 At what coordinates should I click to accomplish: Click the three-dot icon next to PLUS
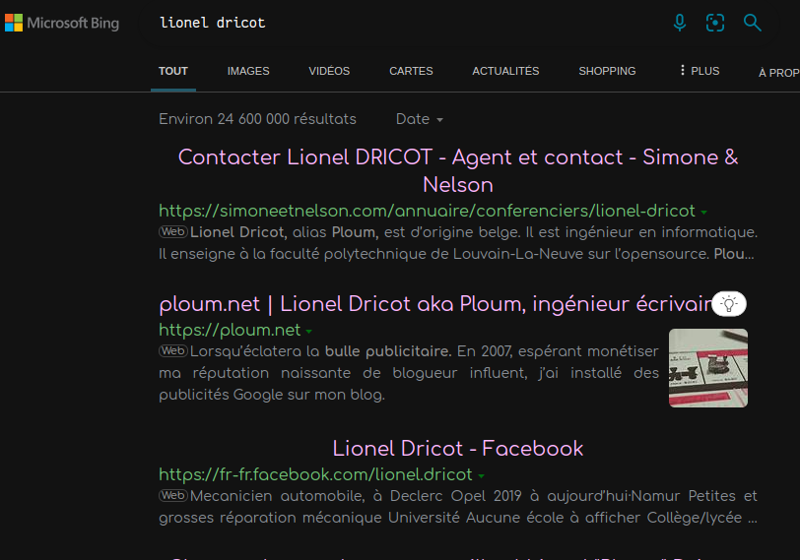[x=683, y=70]
